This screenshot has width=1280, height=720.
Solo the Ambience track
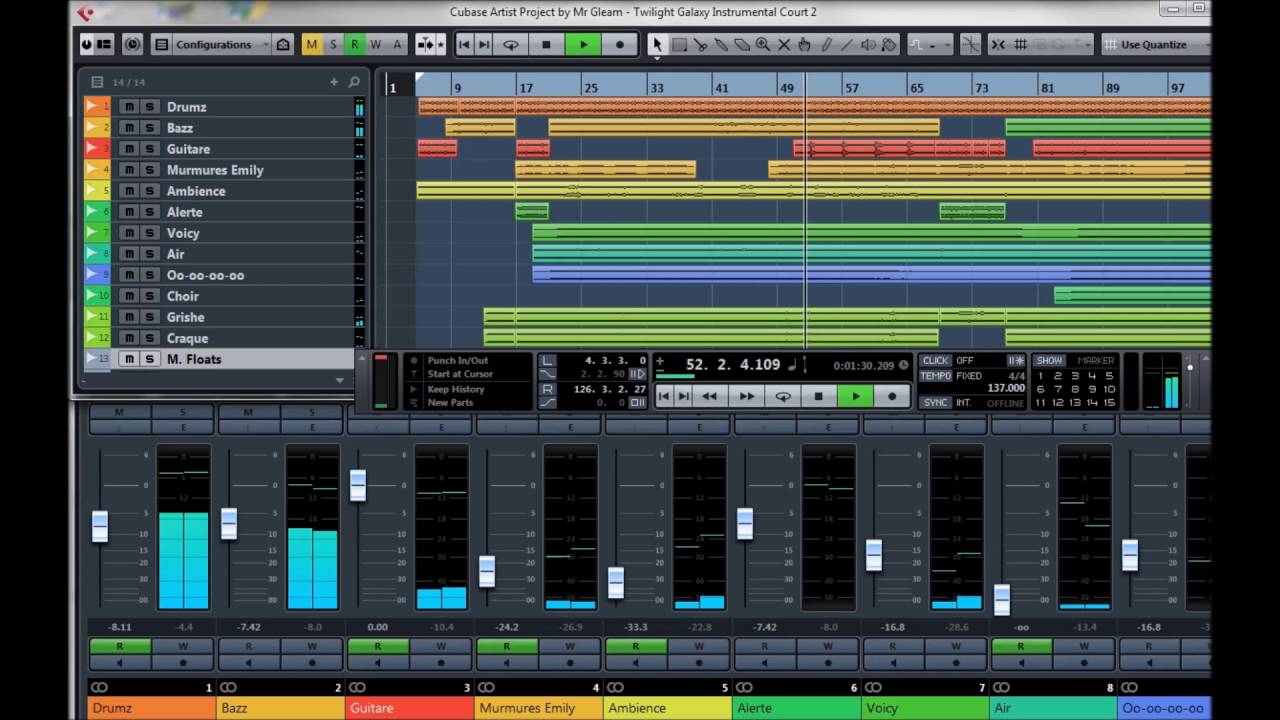(x=149, y=191)
